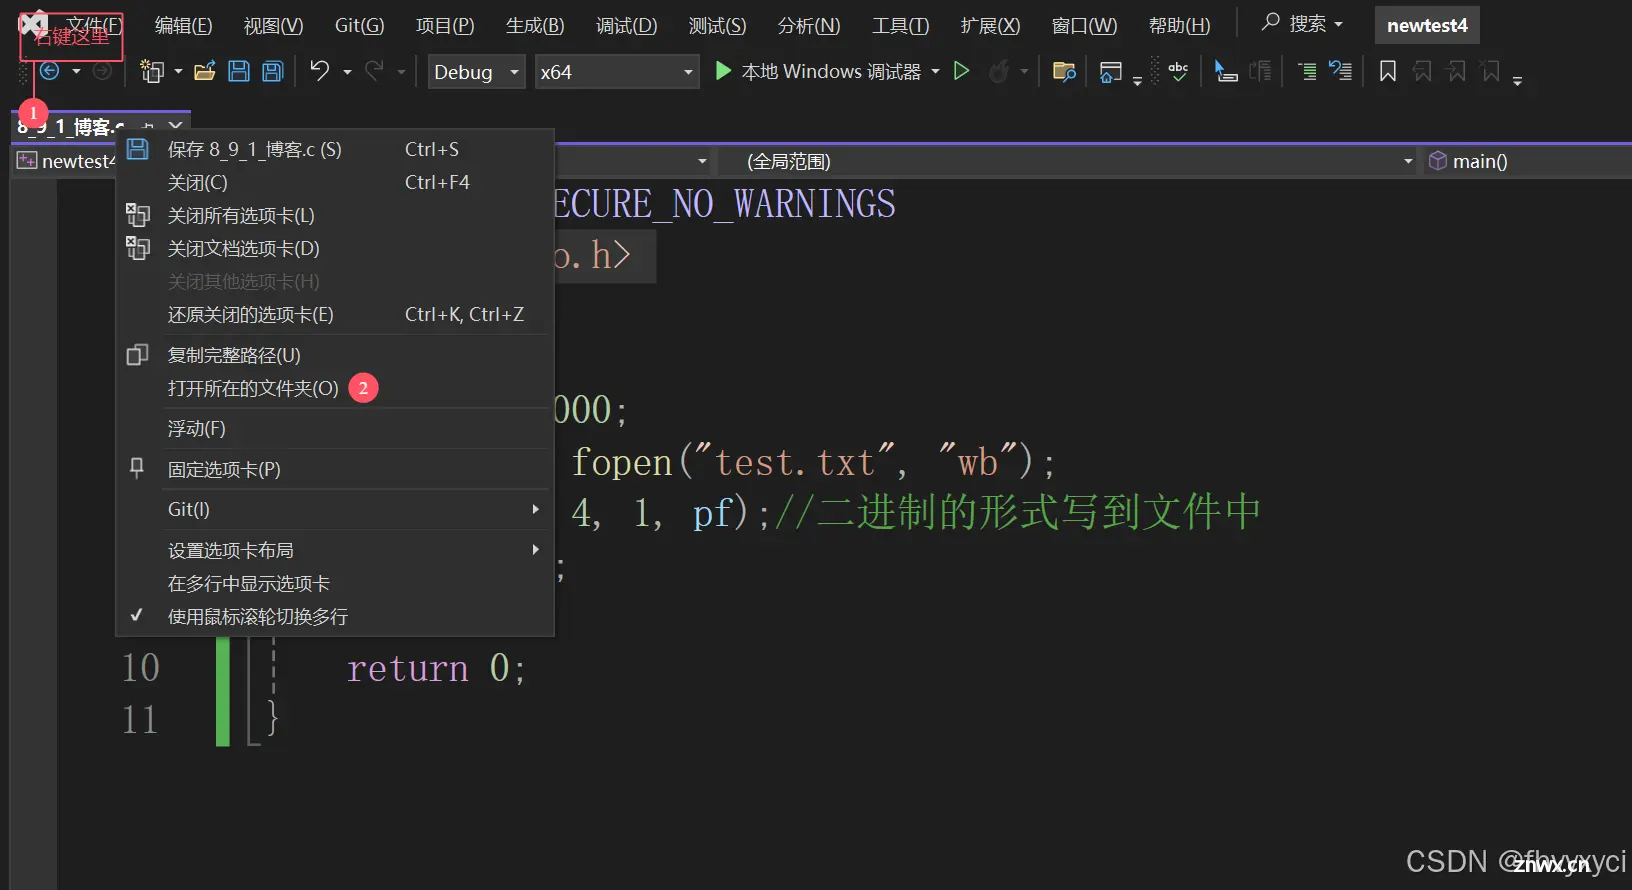The image size is (1632, 890).
Task: Click the undo arrow icon
Action: [x=320, y=71]
